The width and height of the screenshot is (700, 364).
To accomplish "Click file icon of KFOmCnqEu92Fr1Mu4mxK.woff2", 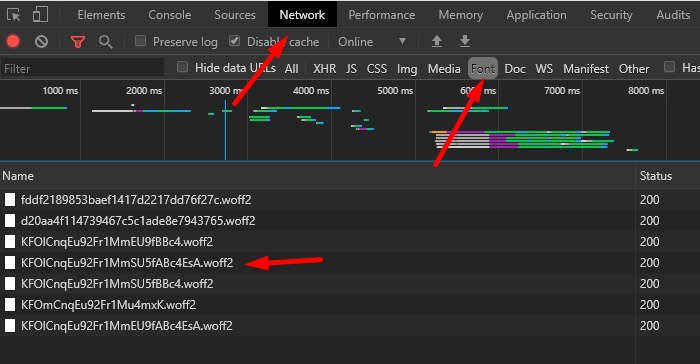I will [x=10, y=305].
